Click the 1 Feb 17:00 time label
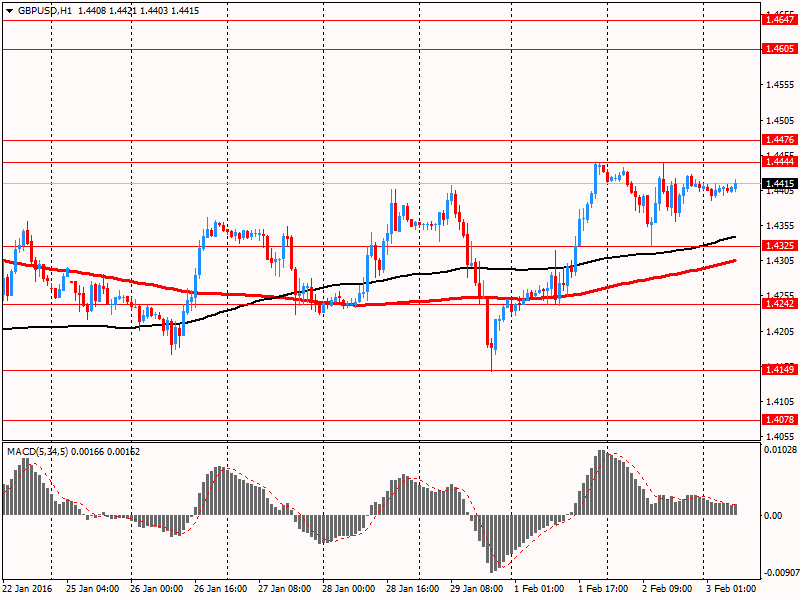The height and width of the screenshot is (600, 800). tap(603, 588)
